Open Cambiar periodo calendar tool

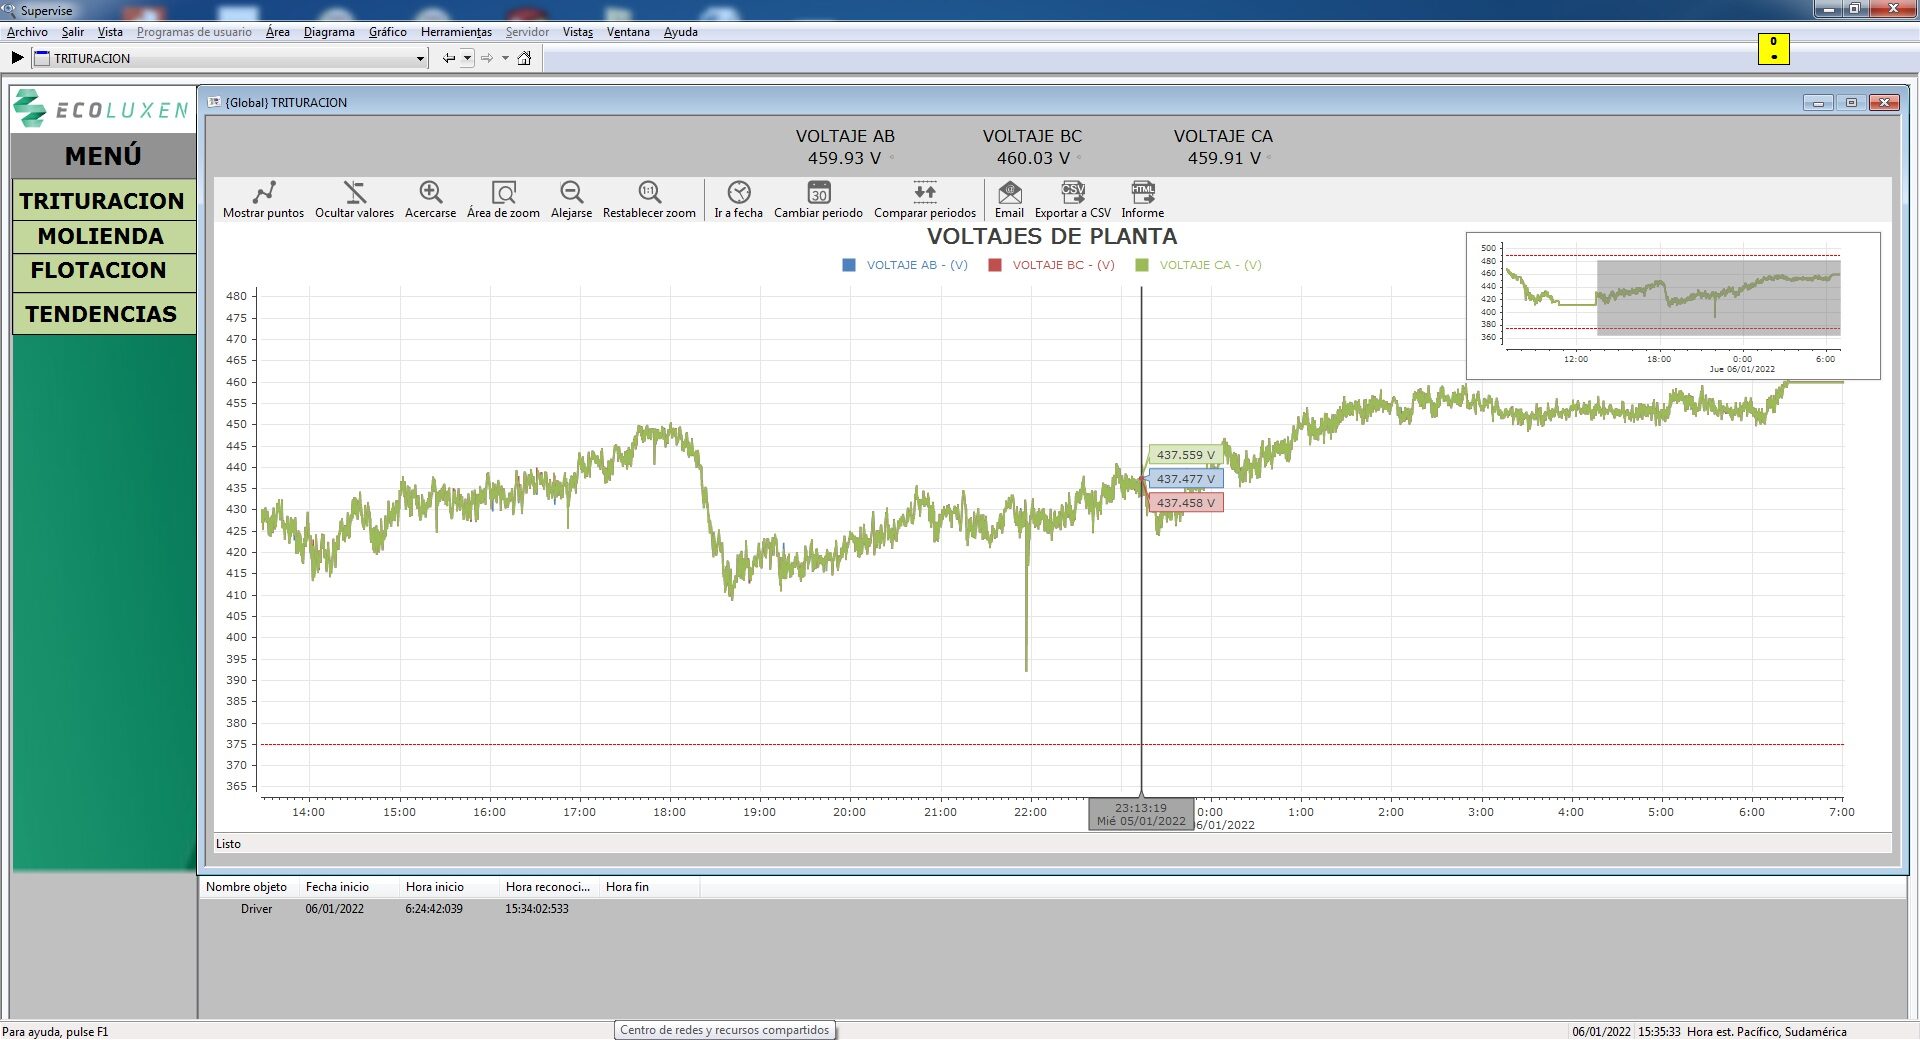point(818,199)
